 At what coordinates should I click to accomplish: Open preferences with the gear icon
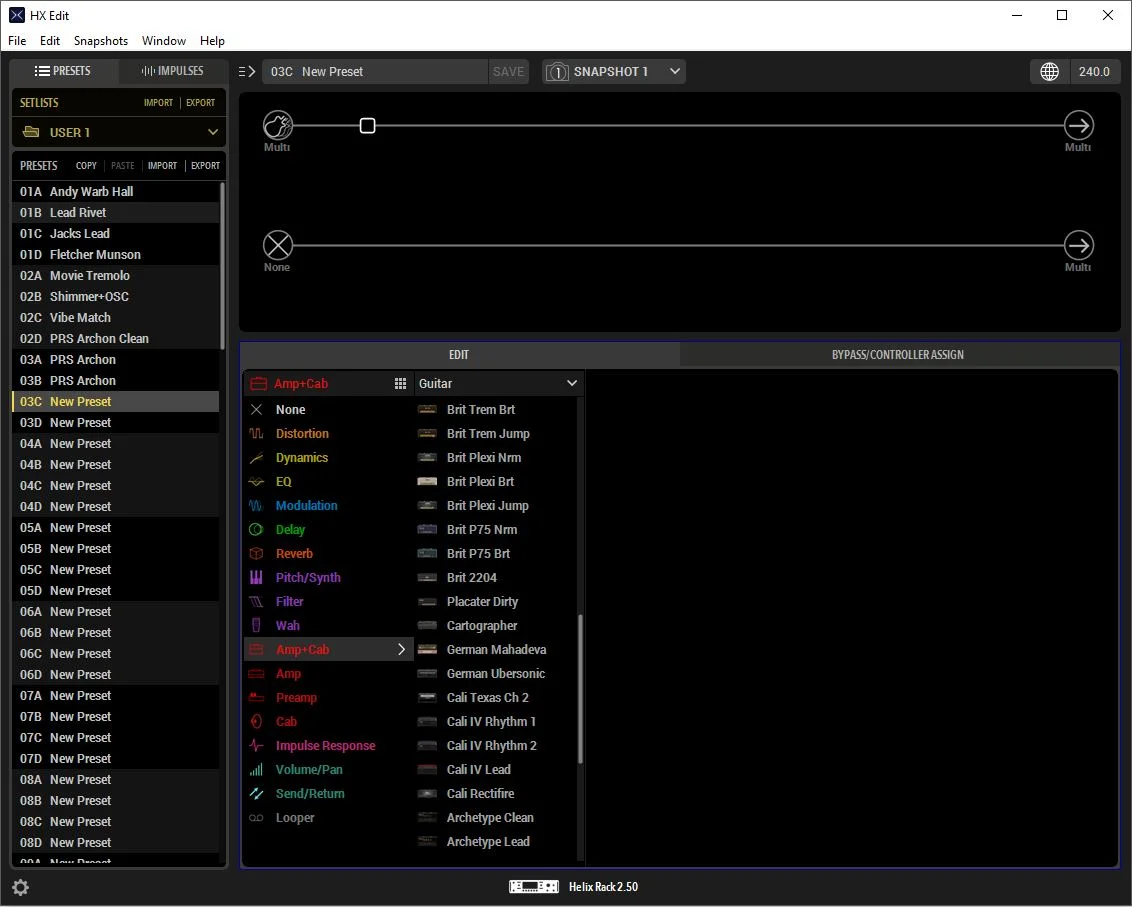[21, 888]
